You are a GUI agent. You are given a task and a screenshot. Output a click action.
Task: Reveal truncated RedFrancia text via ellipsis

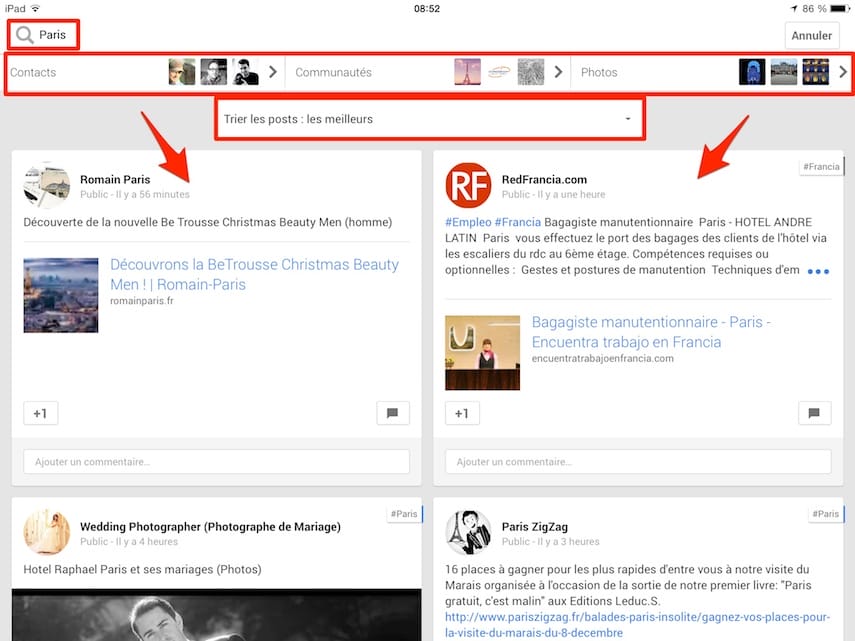pyautogui.click(x=818, y=270)
